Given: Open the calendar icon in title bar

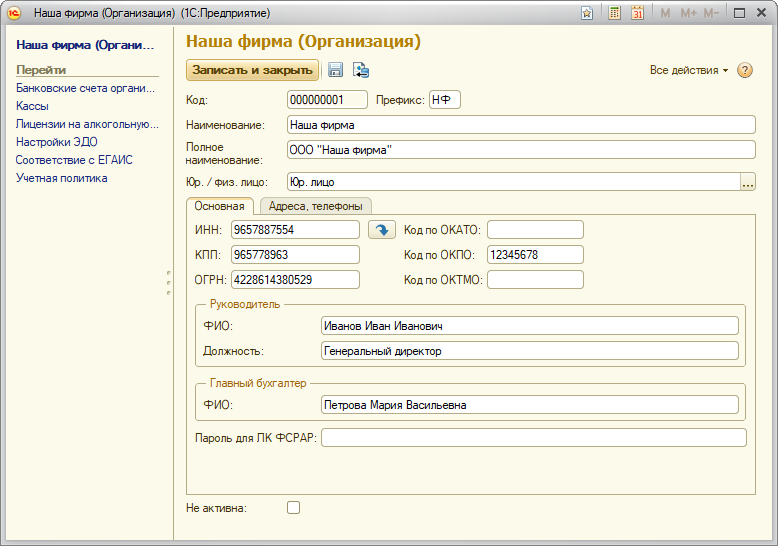Looking at the screenshot, I should tap(637, 13).
